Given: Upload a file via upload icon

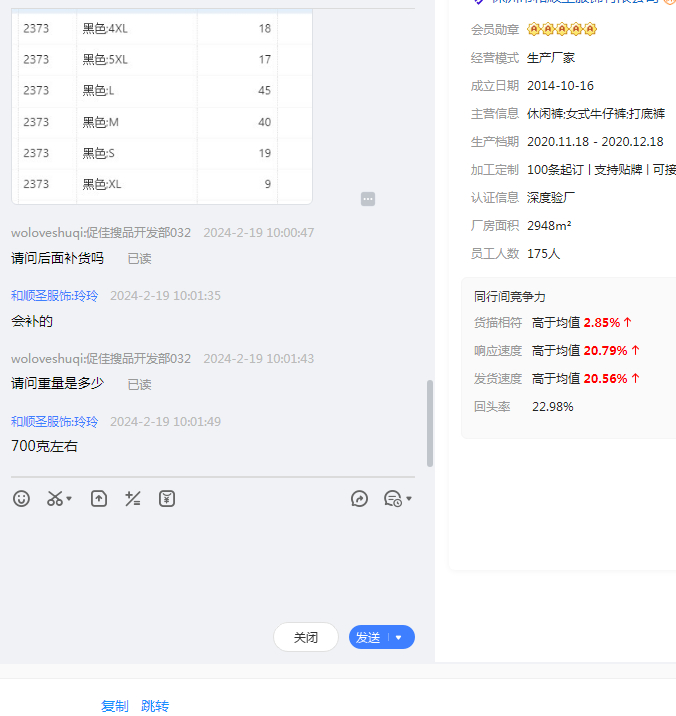Looking at the screenshot, I should pos(99,499).
